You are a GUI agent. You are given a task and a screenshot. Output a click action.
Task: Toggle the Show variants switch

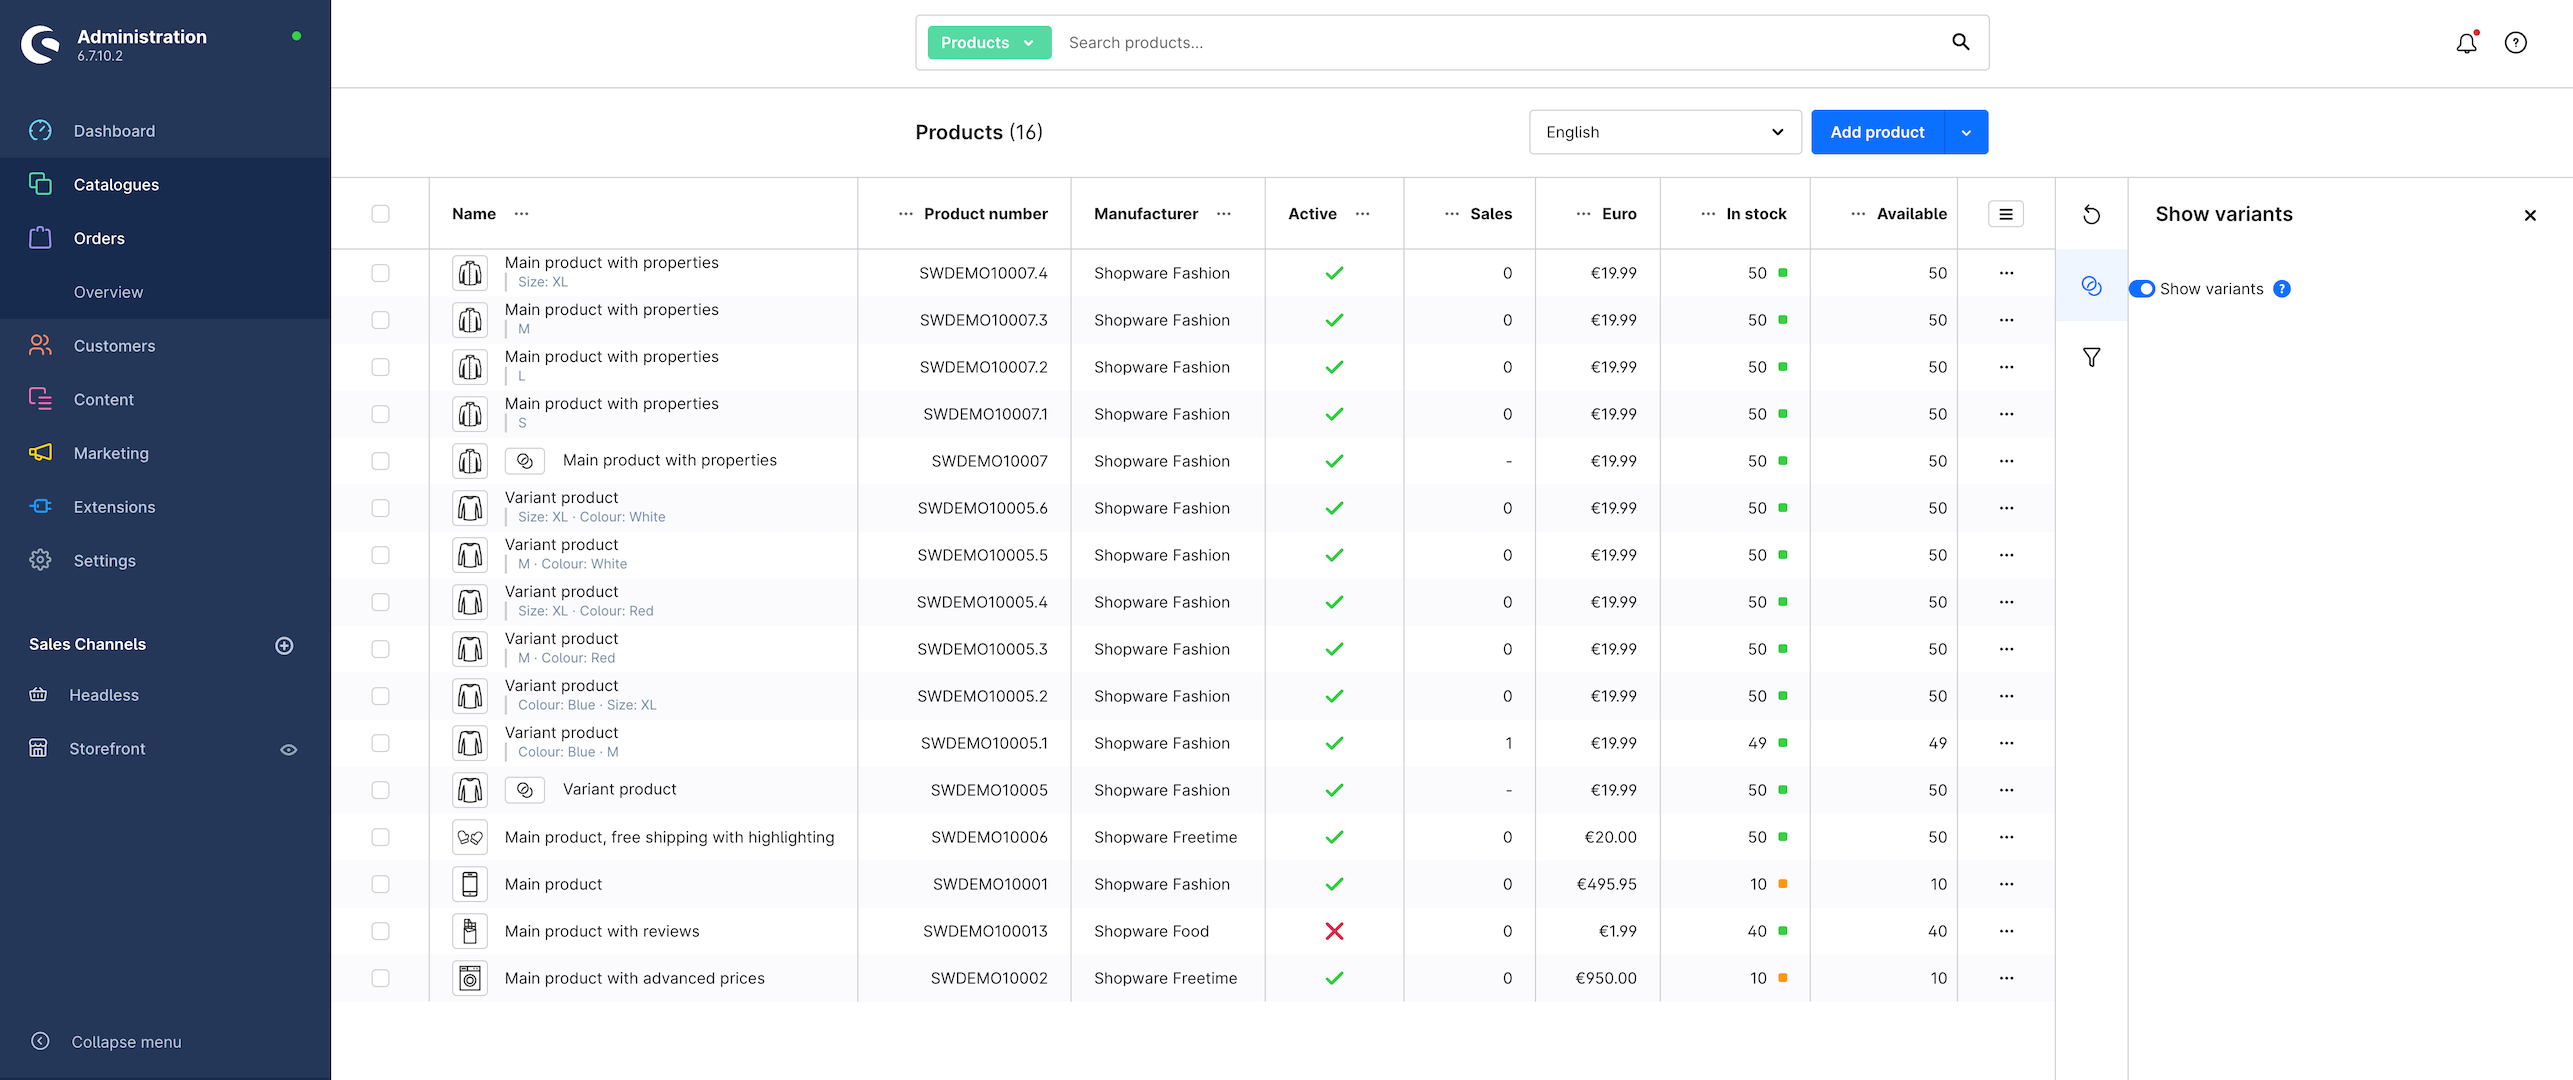tap(2141, 289)
